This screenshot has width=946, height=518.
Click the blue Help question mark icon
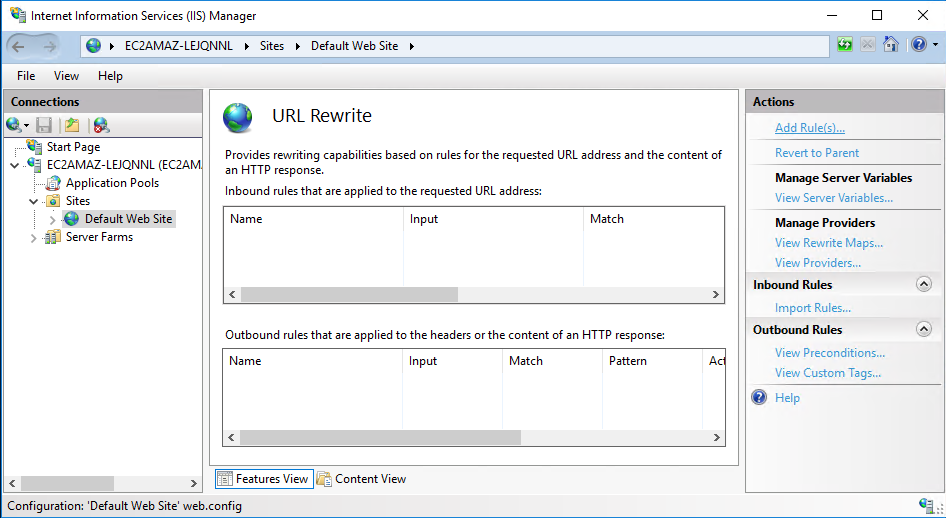click(x=918, y=45)
